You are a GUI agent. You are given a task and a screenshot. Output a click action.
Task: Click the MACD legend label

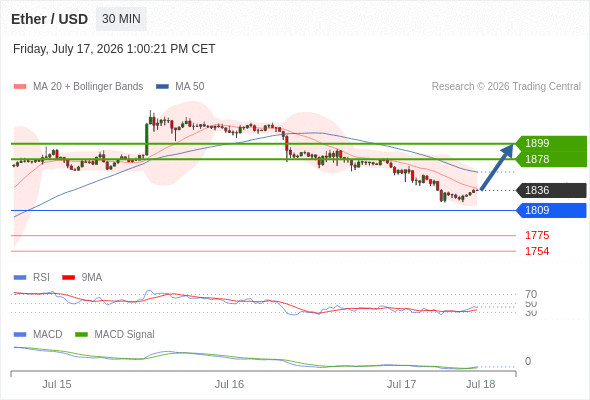coord(47,335)
